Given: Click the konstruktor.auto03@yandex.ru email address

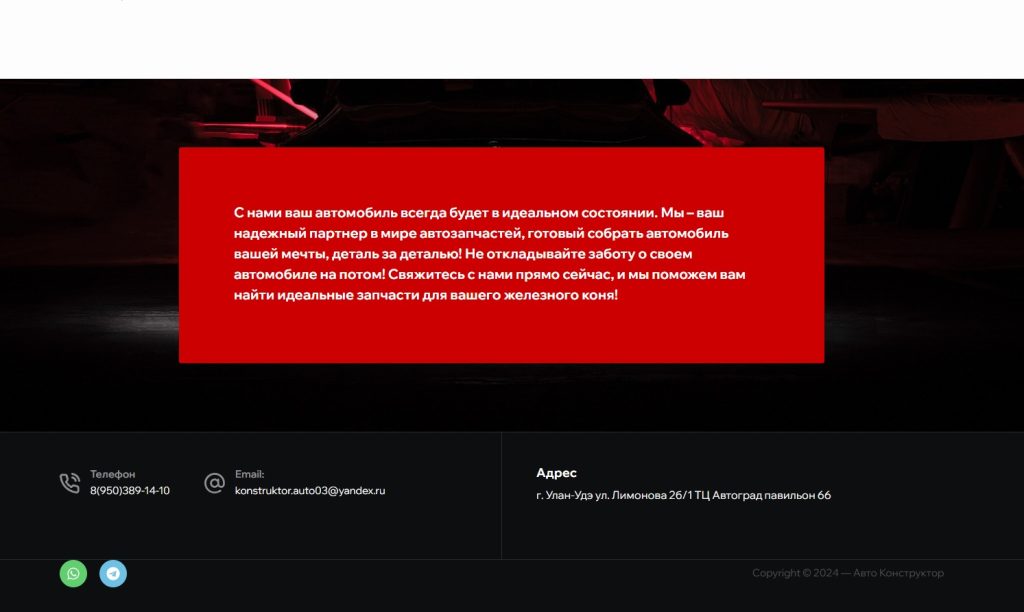Looking at the screenshot, I should pyautogui.click(x=310, y=491).
